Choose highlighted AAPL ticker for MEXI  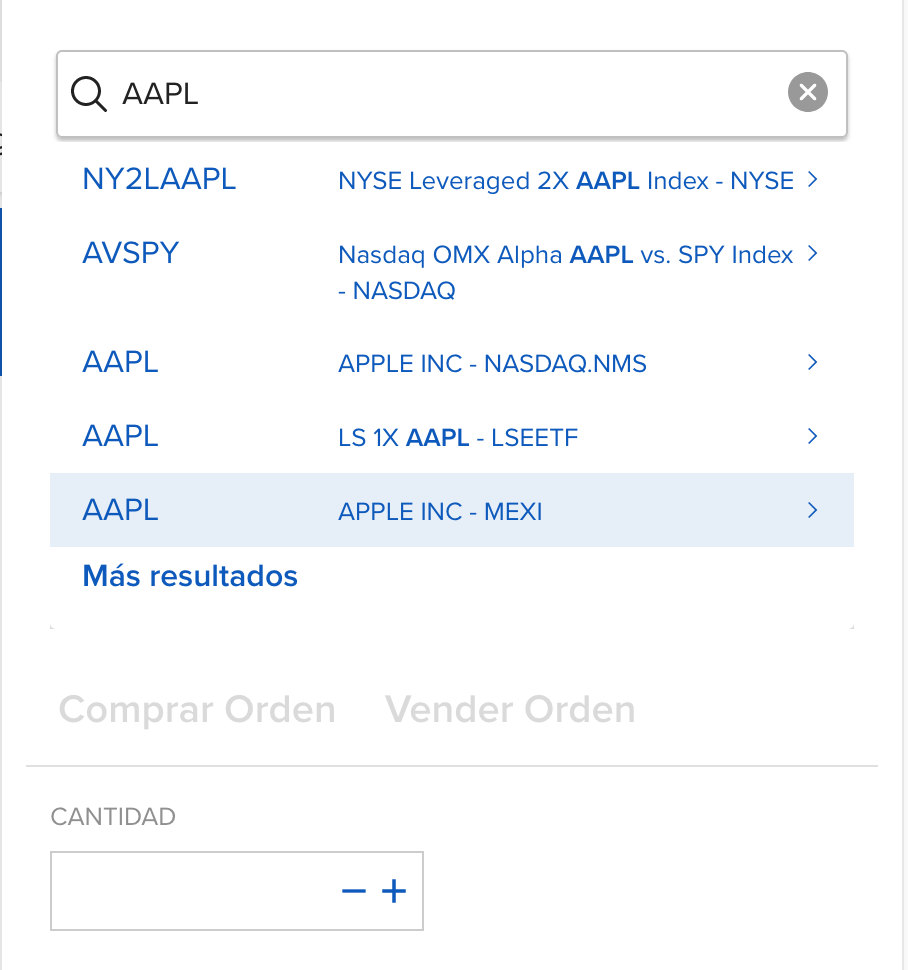[121, 510]
